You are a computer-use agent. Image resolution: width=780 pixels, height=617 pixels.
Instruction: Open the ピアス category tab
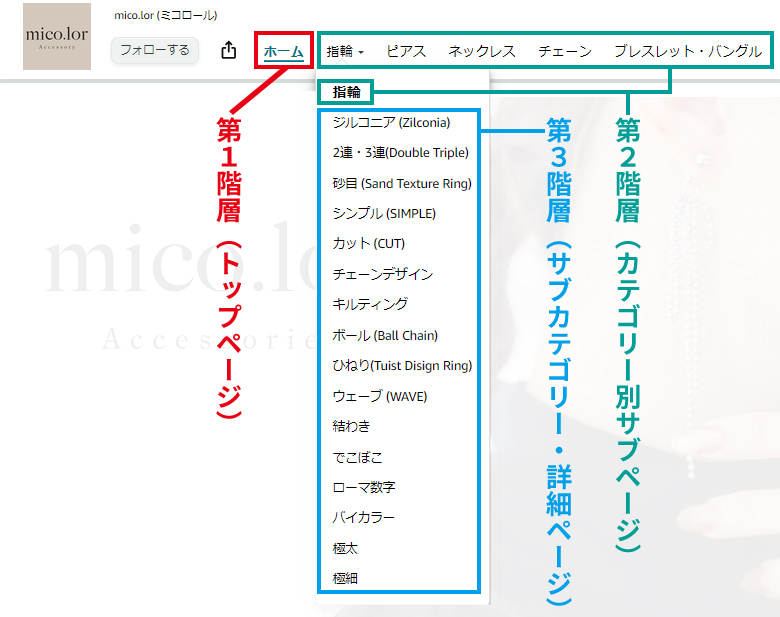406,51
